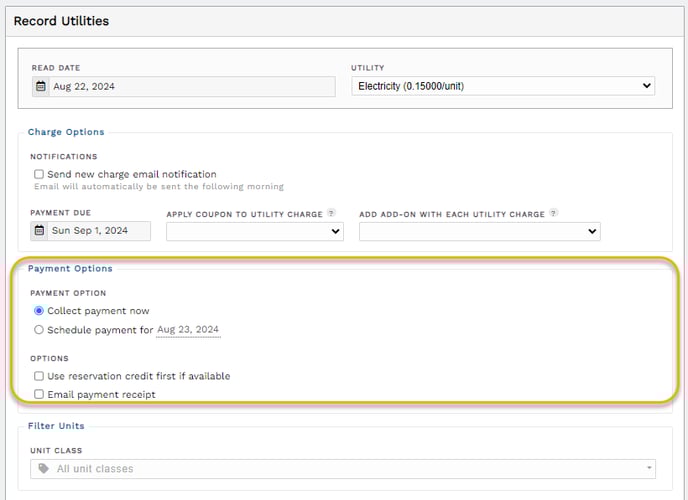Select the Collect payment now radio option
The height and width of the screenshot is (500, 688).
39,311
